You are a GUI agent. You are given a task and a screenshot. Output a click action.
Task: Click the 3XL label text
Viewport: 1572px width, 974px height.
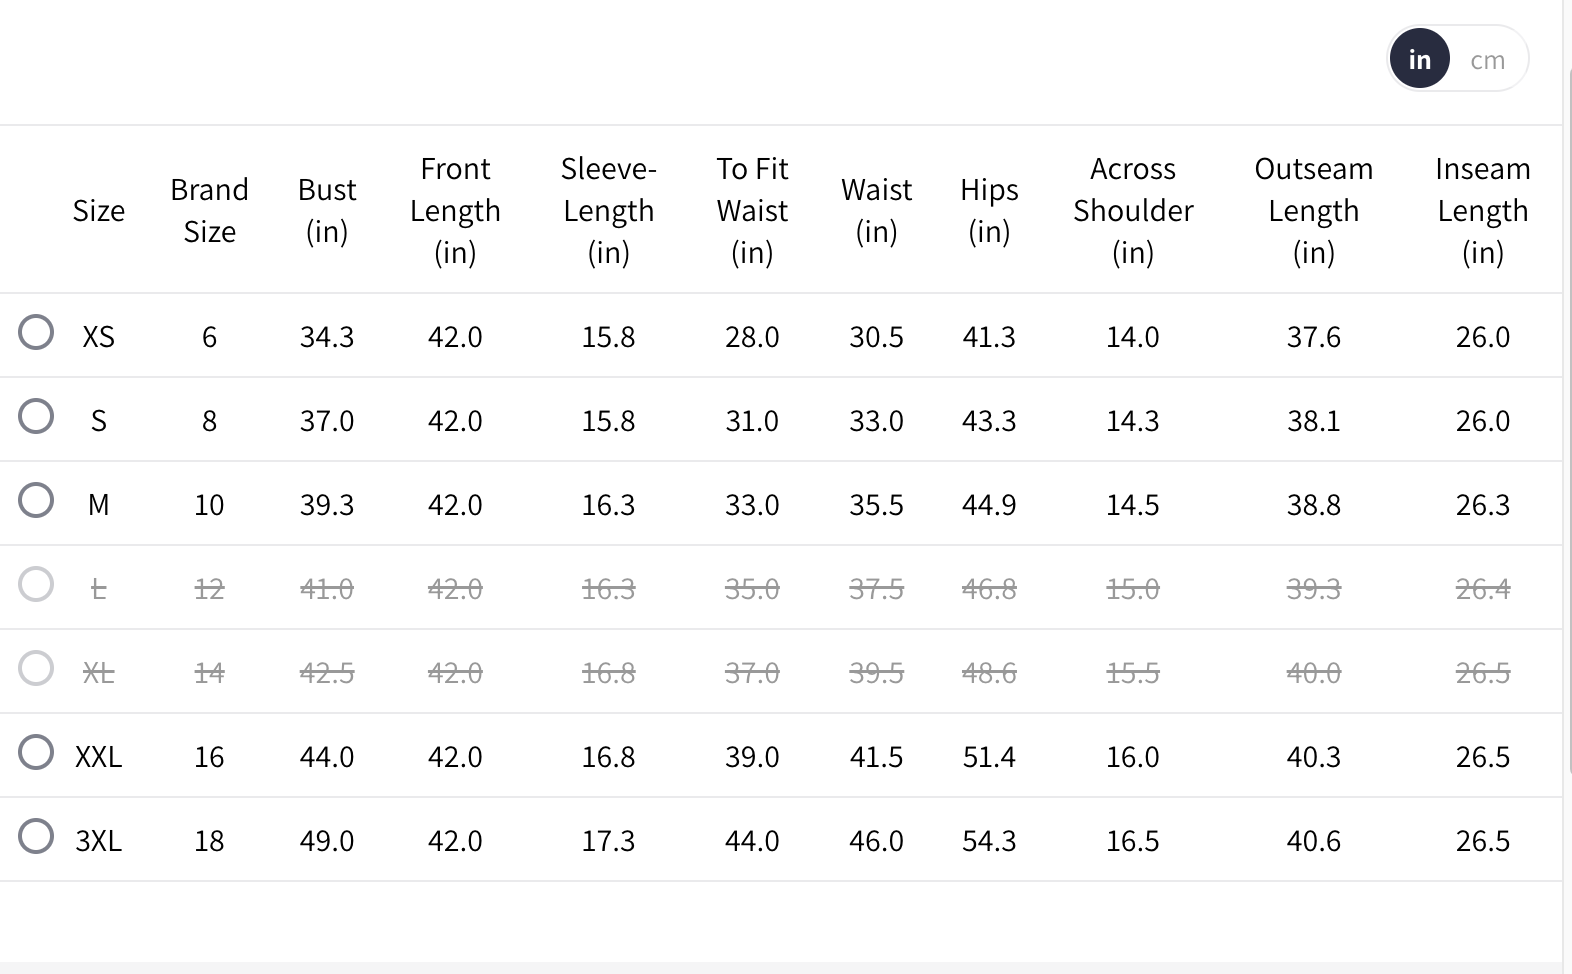pos(99,841)
